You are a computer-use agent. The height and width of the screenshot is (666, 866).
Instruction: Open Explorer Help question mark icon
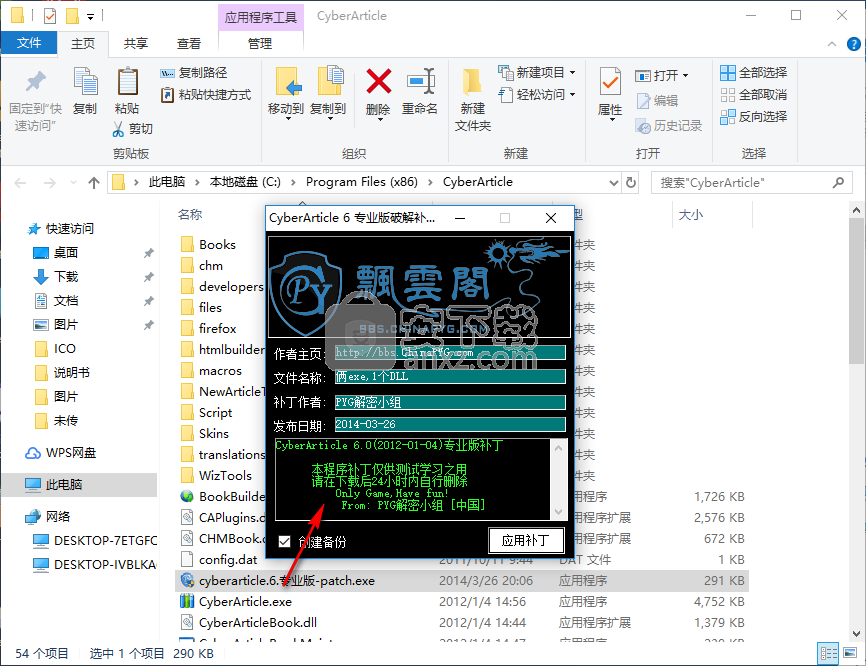point(853,44)
